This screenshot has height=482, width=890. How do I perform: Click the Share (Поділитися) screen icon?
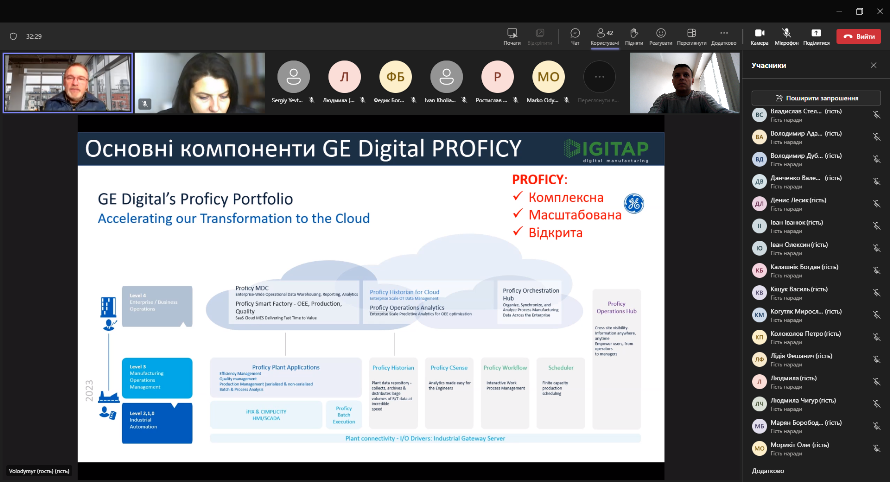pyautogui.click(x=816, y=36)
